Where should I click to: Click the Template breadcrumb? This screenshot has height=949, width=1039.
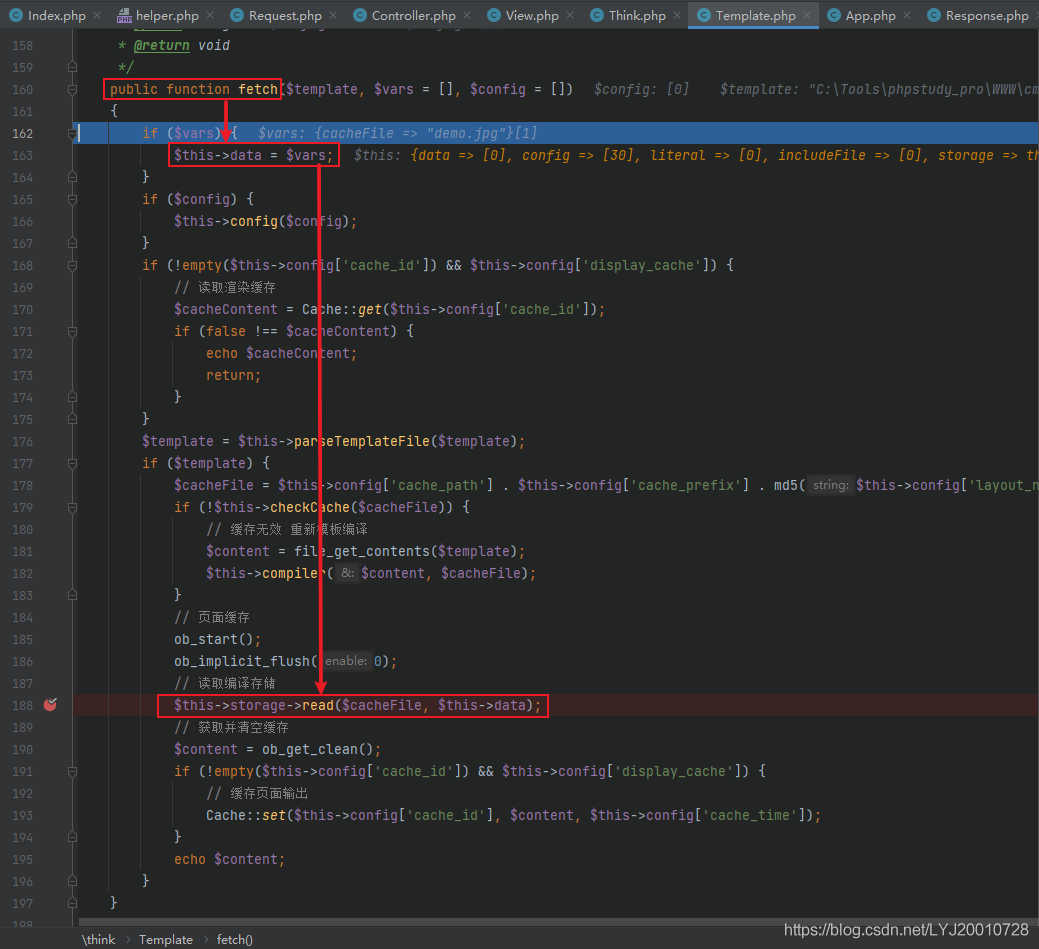166,940
